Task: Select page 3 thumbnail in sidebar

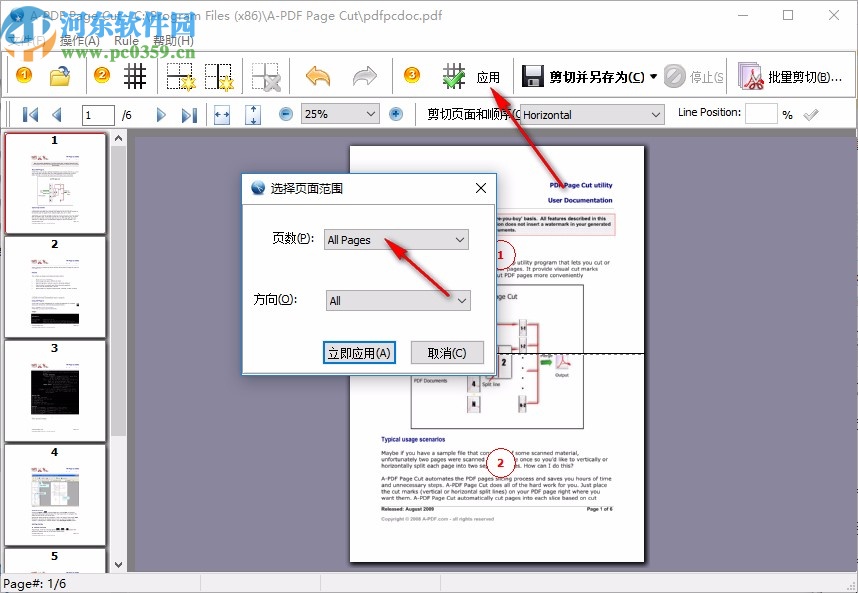Action: pyautogui.click(x=55, y=390)
